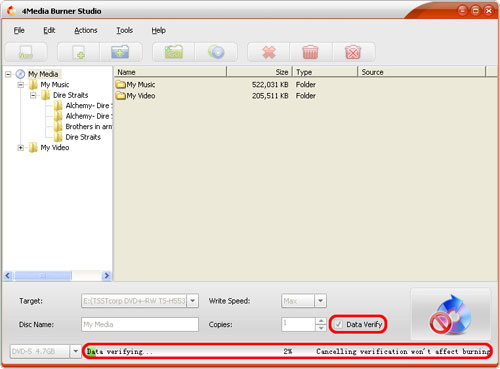Click the tree panel scrollbar right arrow

click(107, 276)
